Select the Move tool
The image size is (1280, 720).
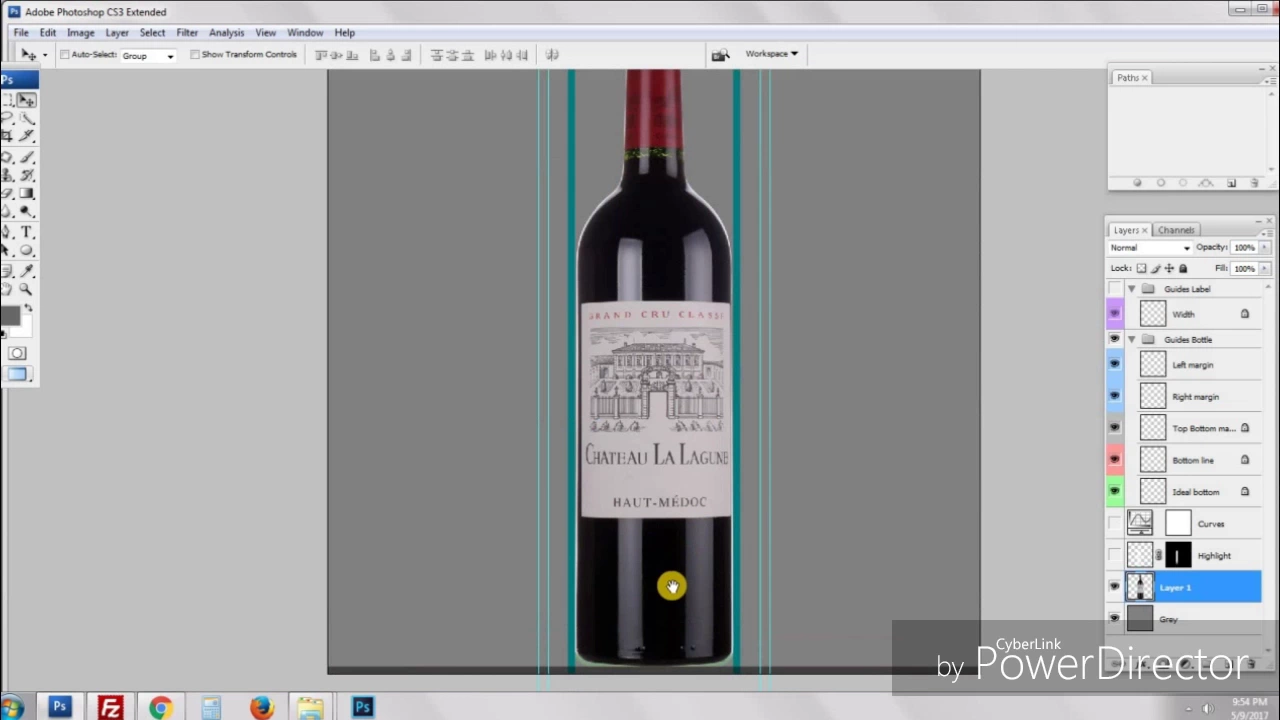26,100
